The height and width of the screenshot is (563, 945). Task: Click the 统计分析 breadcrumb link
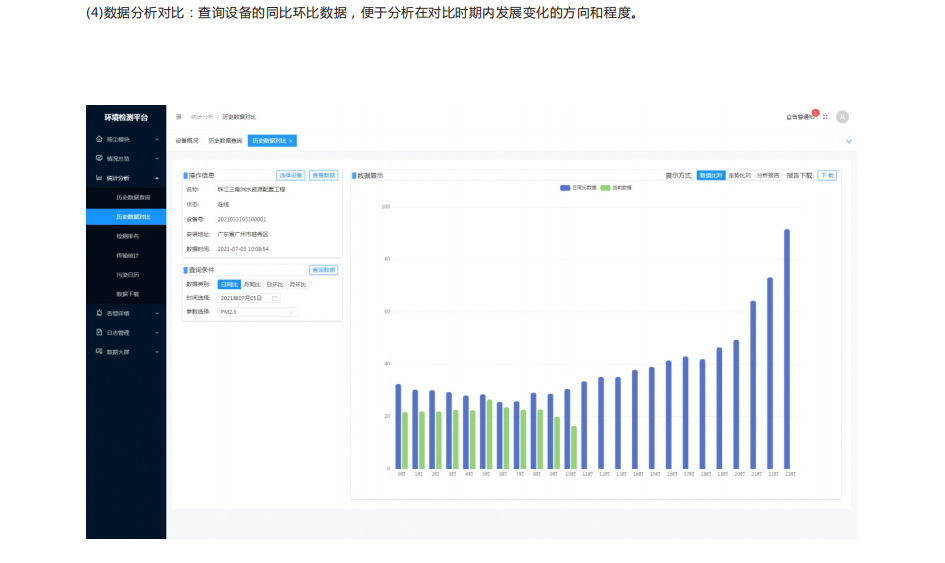(202, 117)
